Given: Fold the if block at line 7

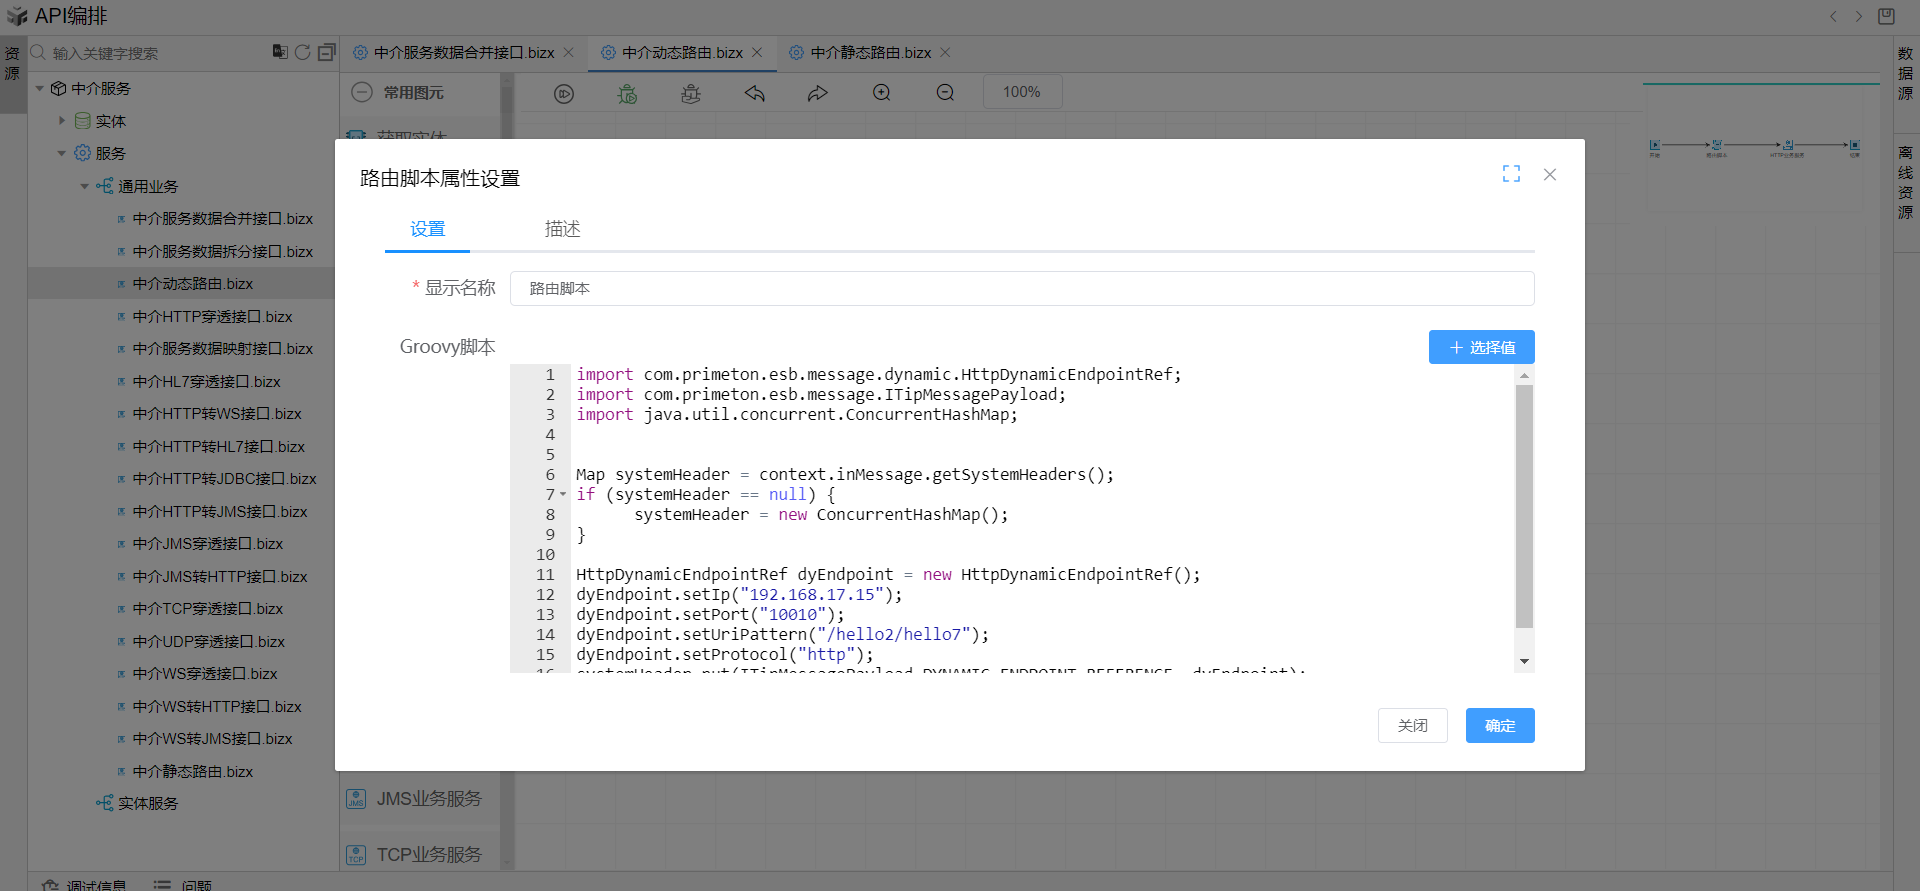Looking at the screenshot, I should [563, 494].
